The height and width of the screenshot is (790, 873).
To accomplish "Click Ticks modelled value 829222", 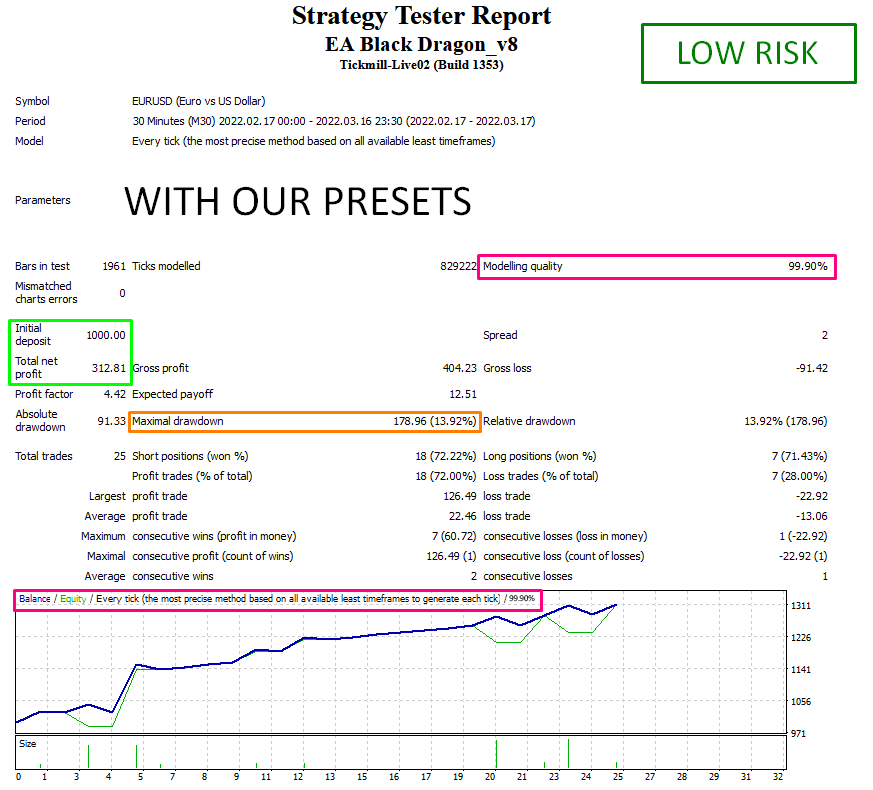I will click(x=458, y=266).
